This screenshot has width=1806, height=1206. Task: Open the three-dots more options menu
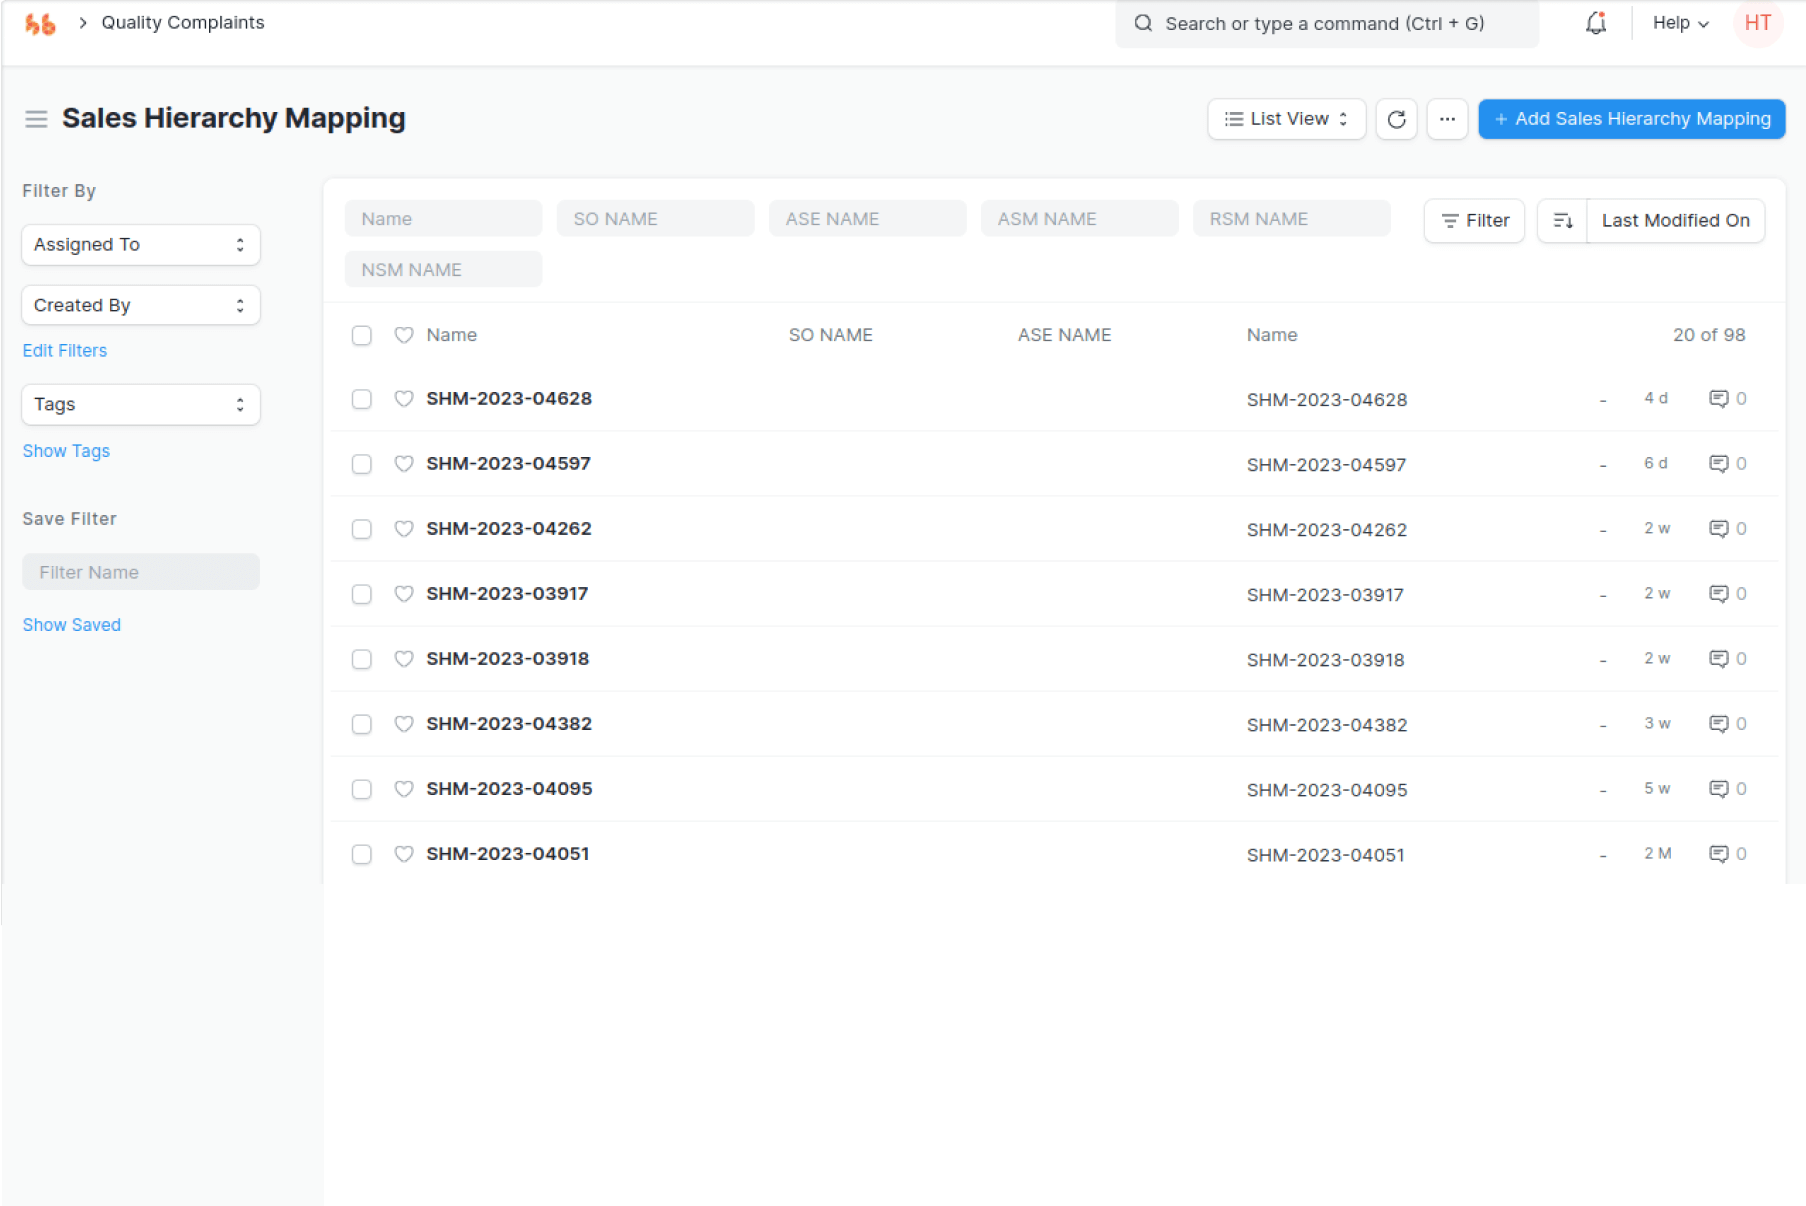tap(1446, 119)
